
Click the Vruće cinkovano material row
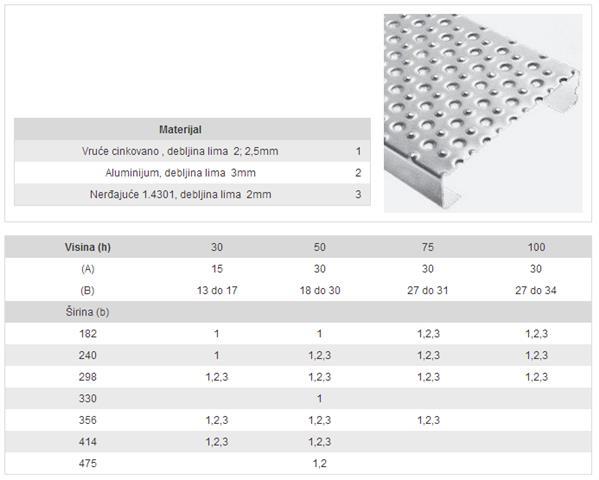(x=192, y=151)
